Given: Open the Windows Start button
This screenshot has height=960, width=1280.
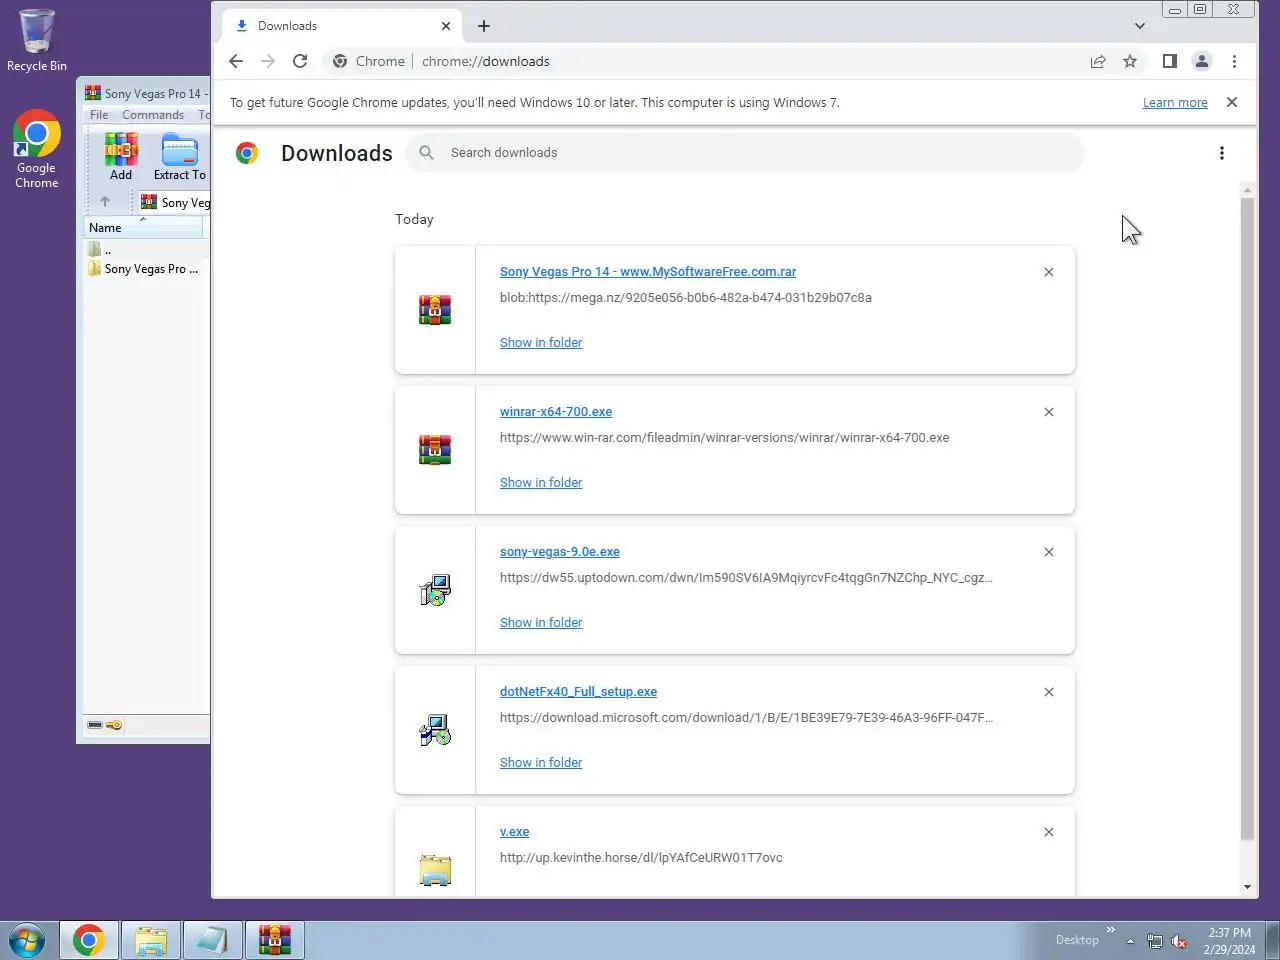Looking at the screenshot, I should pos(27,941).
